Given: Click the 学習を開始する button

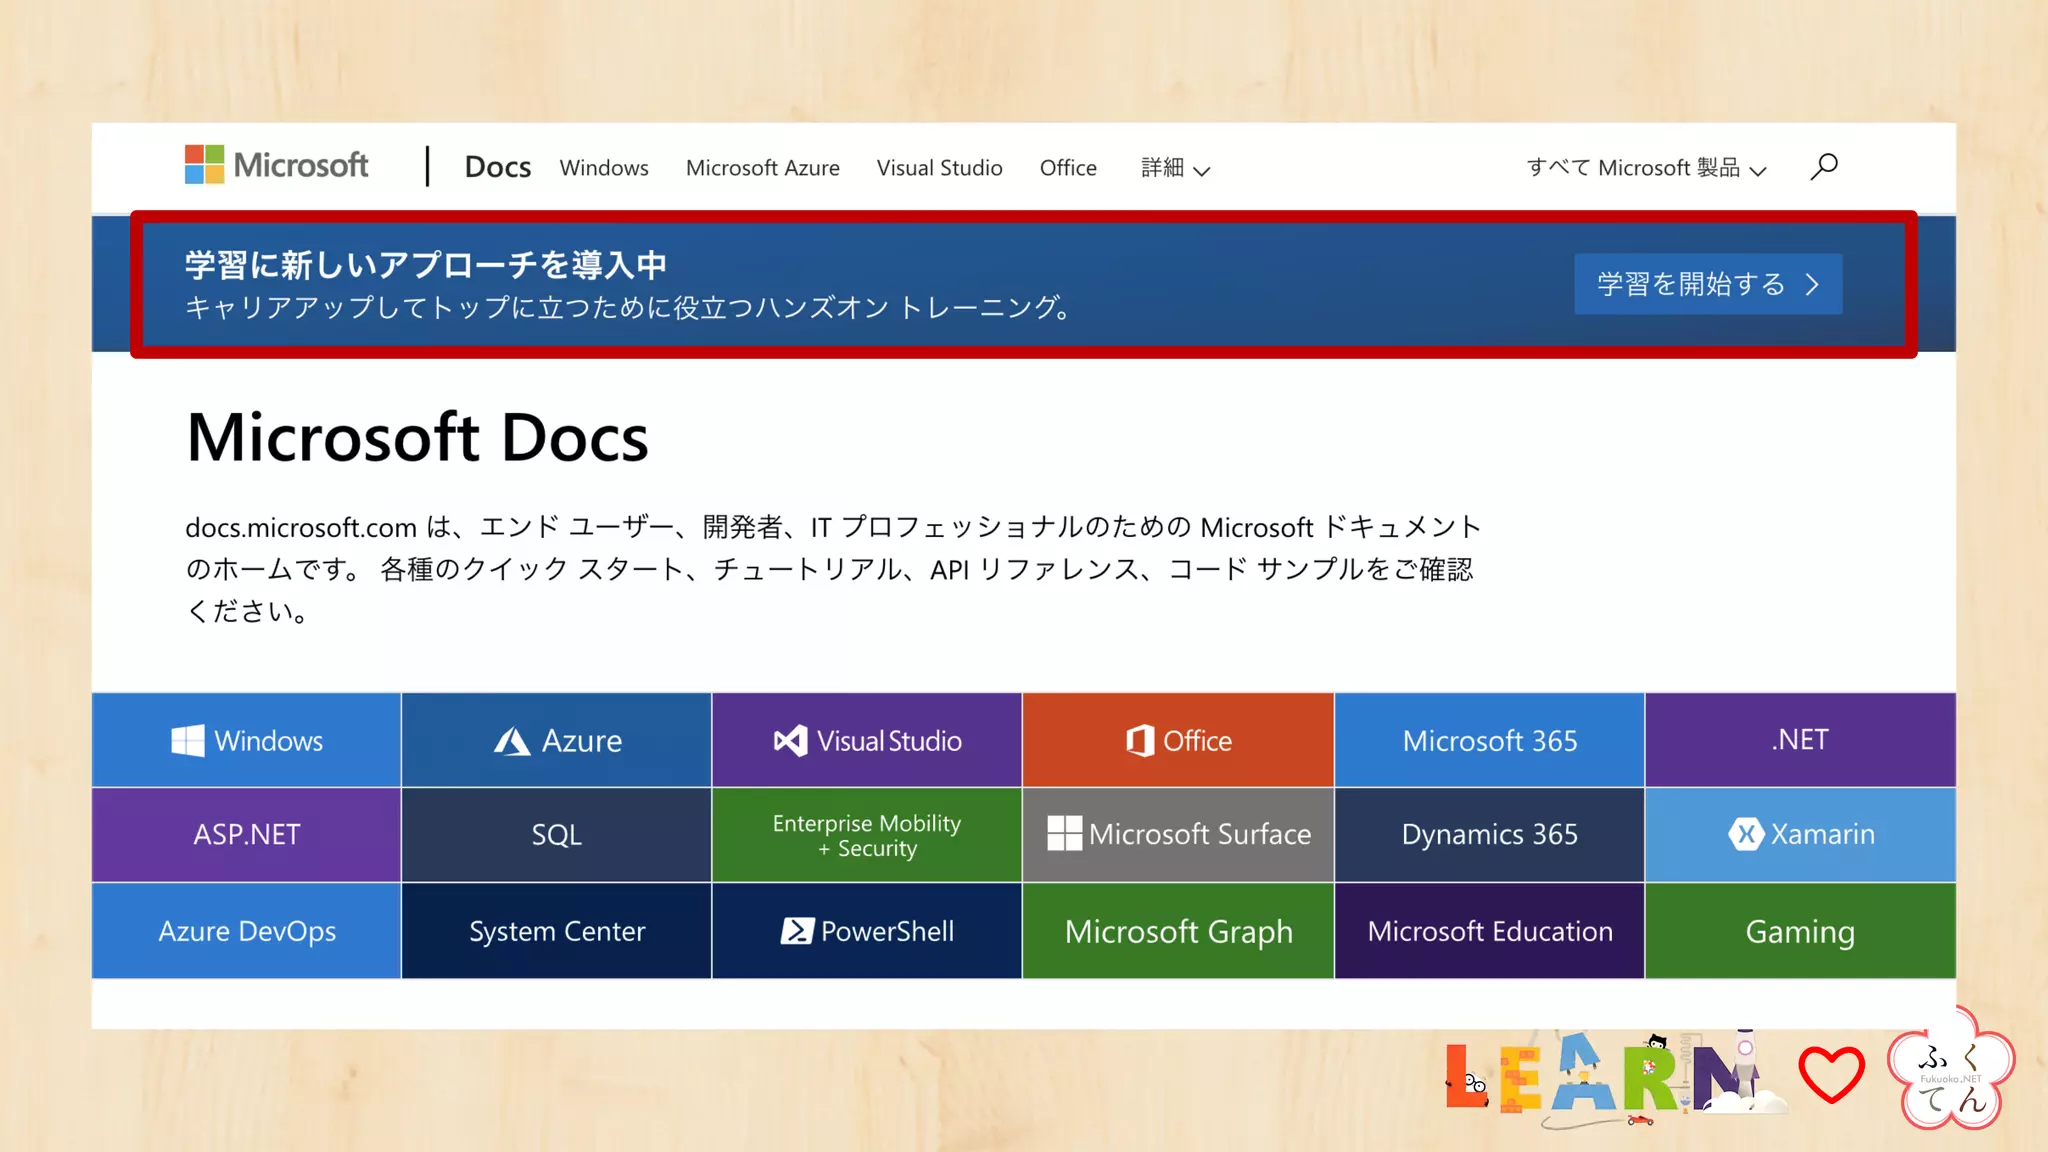Looking at the screenshot, I should [x=1708, y=284].
